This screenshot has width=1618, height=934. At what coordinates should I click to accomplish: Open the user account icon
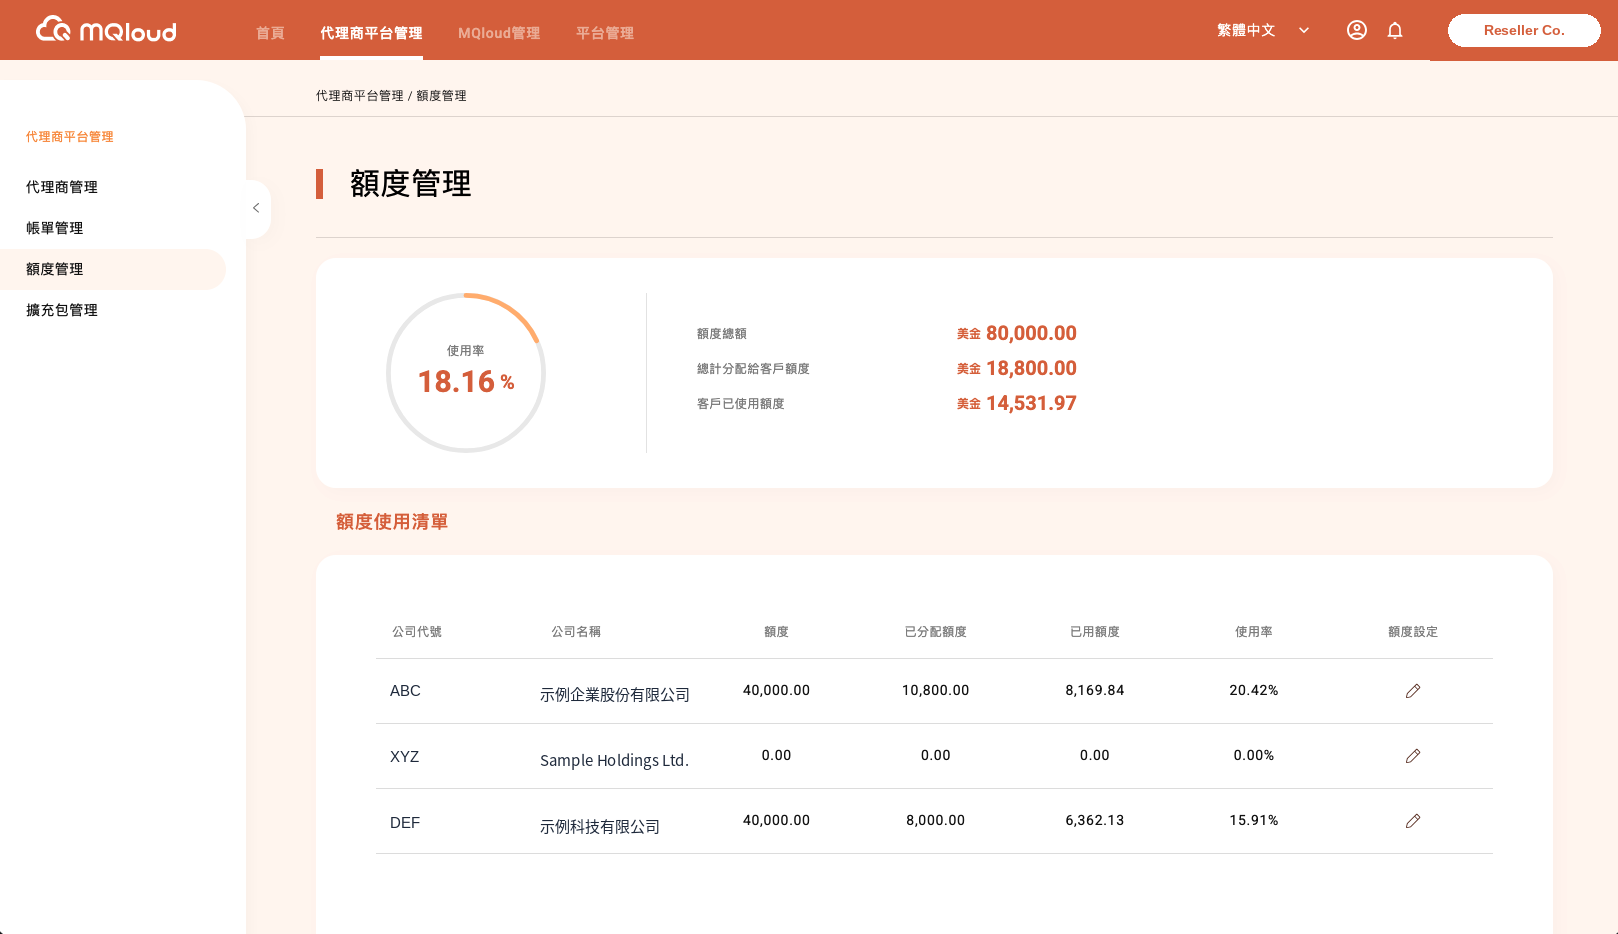(1357, 30)
